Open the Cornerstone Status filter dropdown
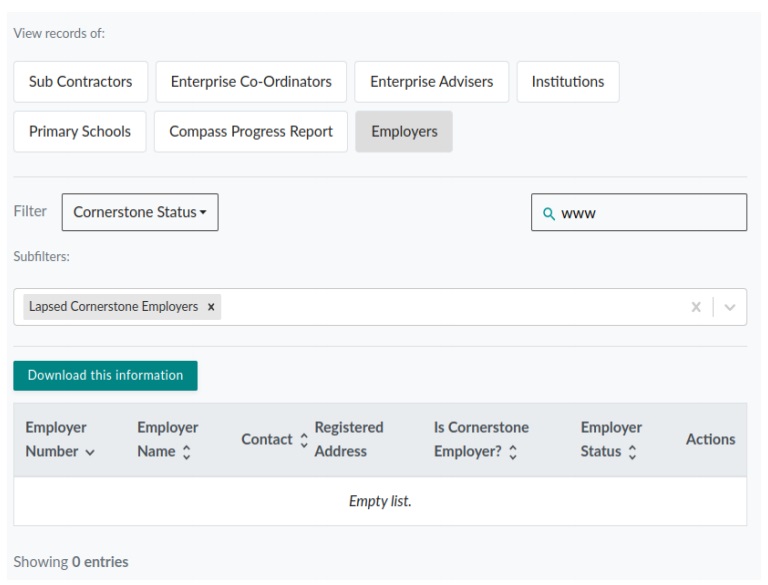This screenshot has height=585, width=768. [x=140, y=212]
